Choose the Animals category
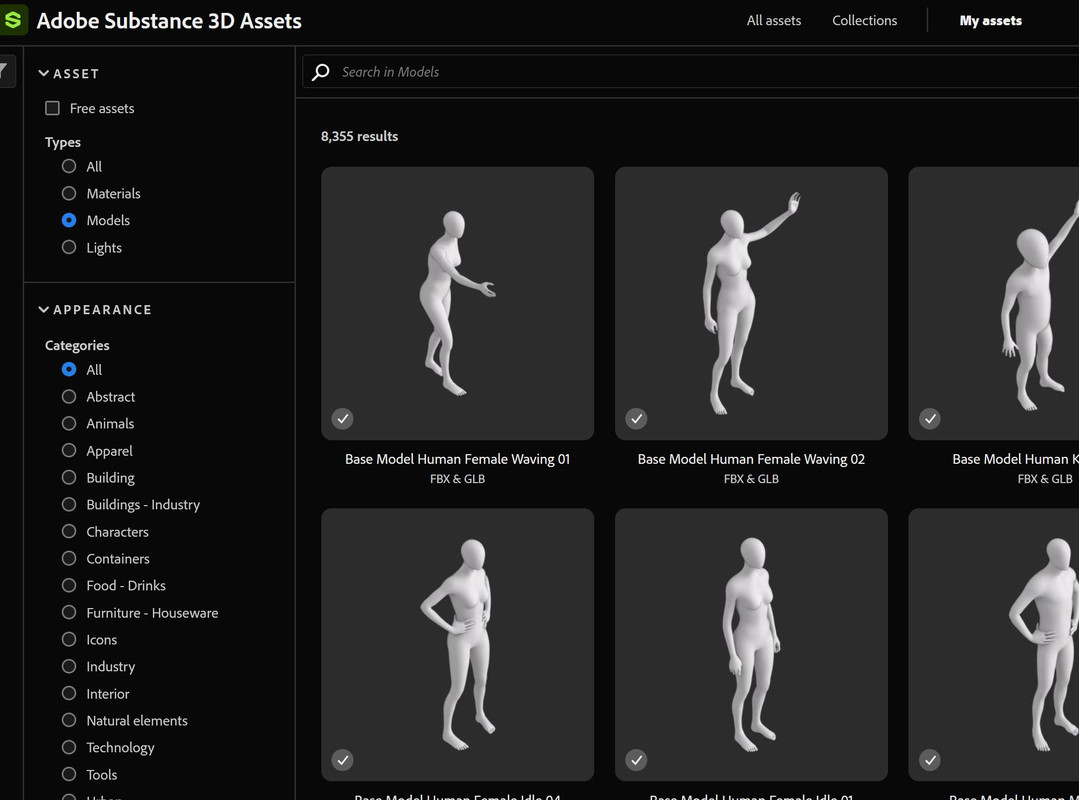1079x800 pixels. [x=69, y=423]
